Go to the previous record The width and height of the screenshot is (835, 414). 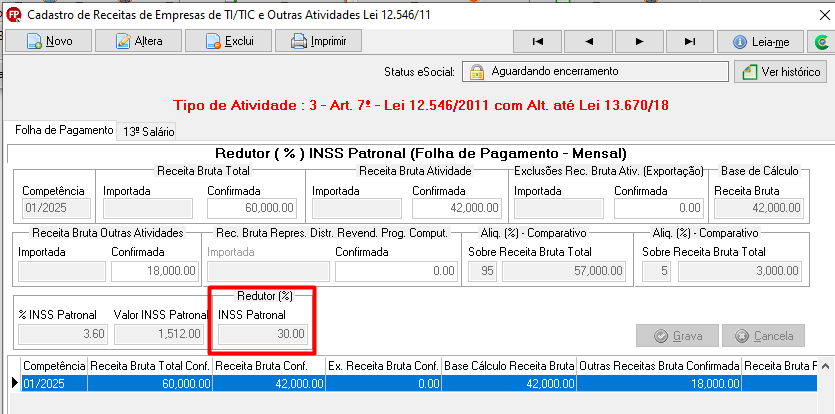pyautogui.click(x=588, y=42)
